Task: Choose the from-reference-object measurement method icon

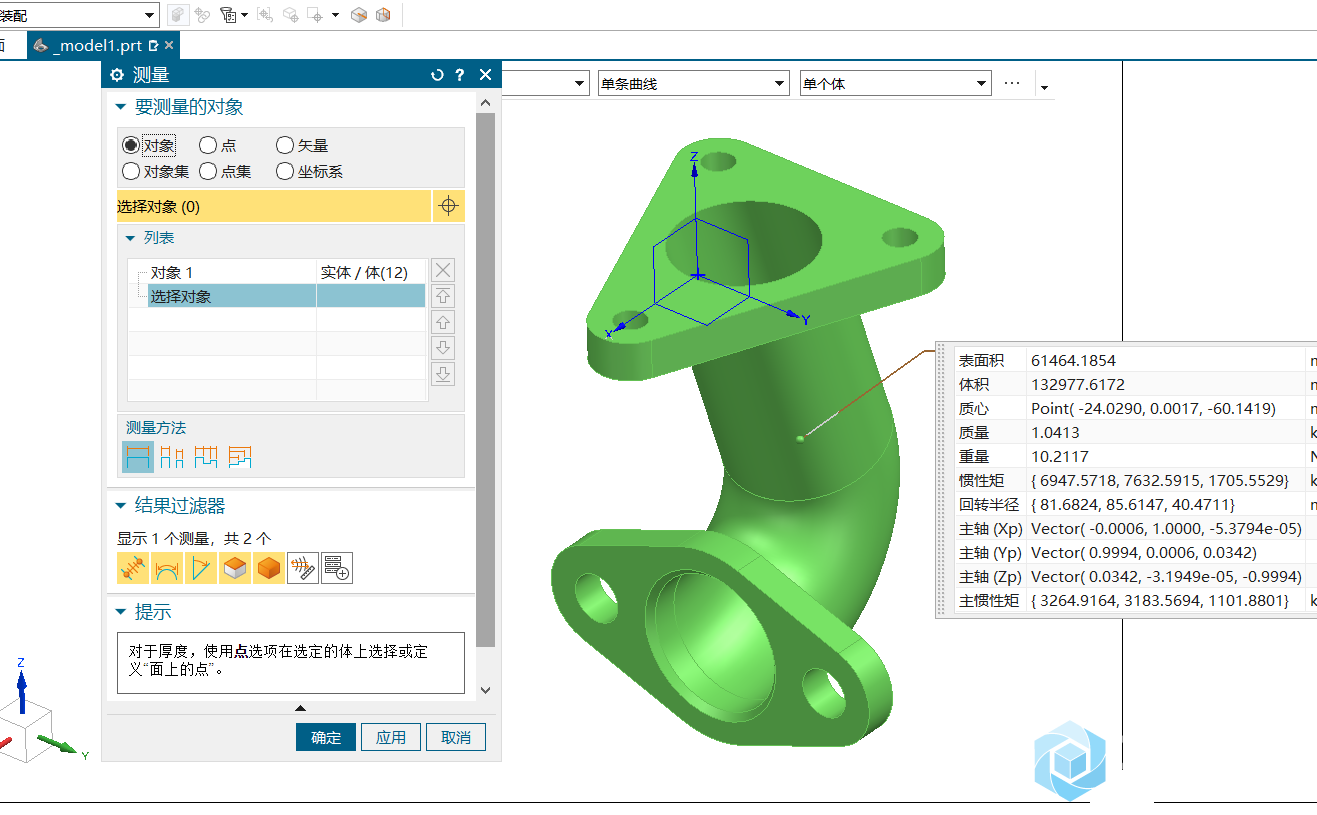Action: [240, 457]
